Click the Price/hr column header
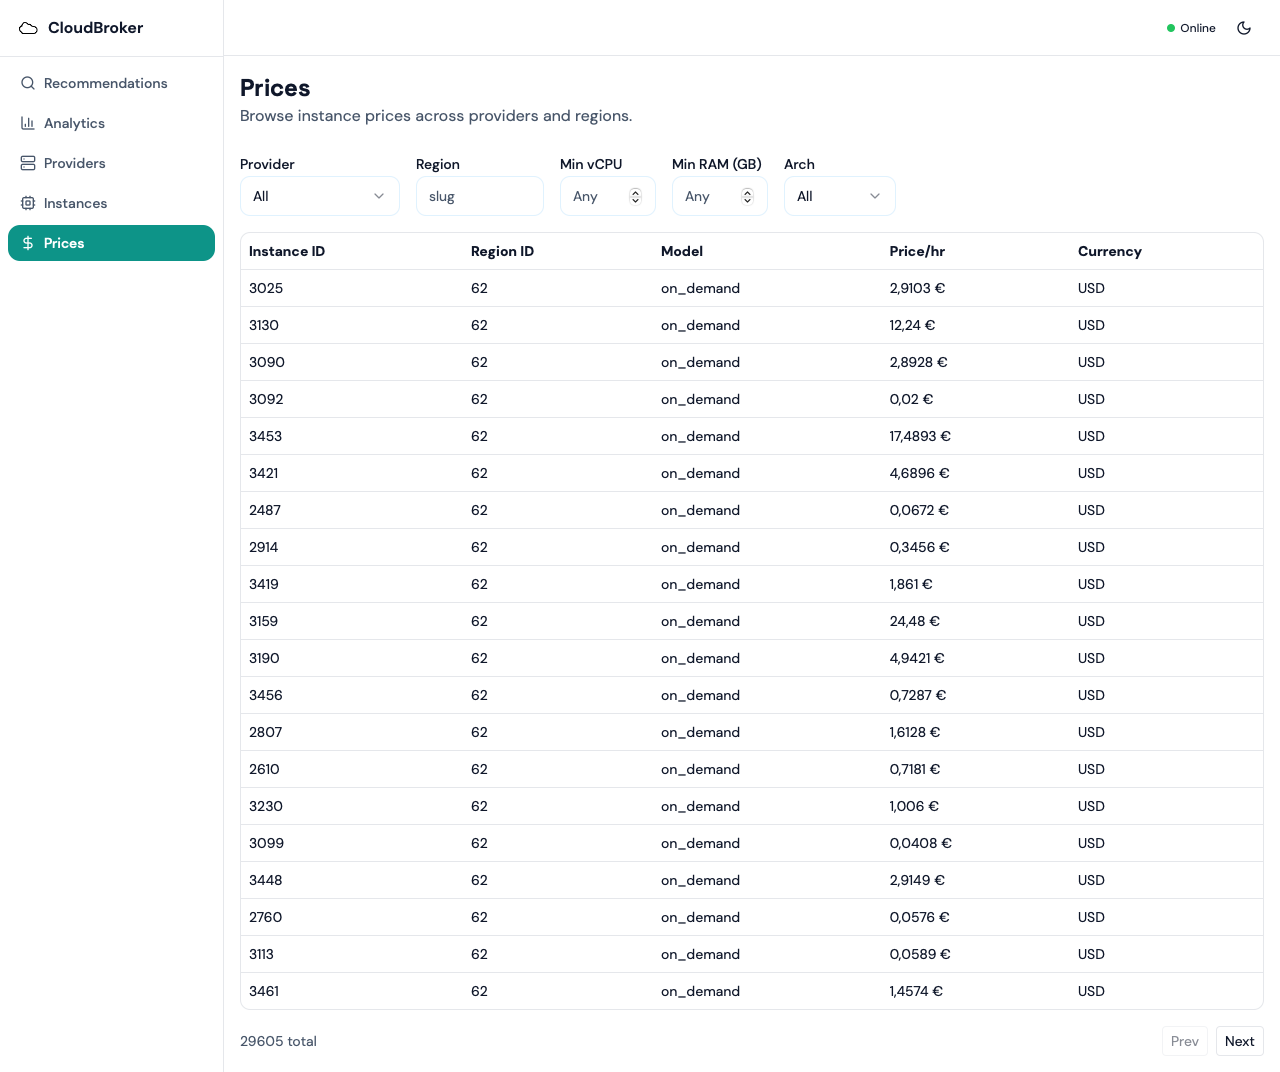The image size is (1280, 1072). tap(917, 251)
